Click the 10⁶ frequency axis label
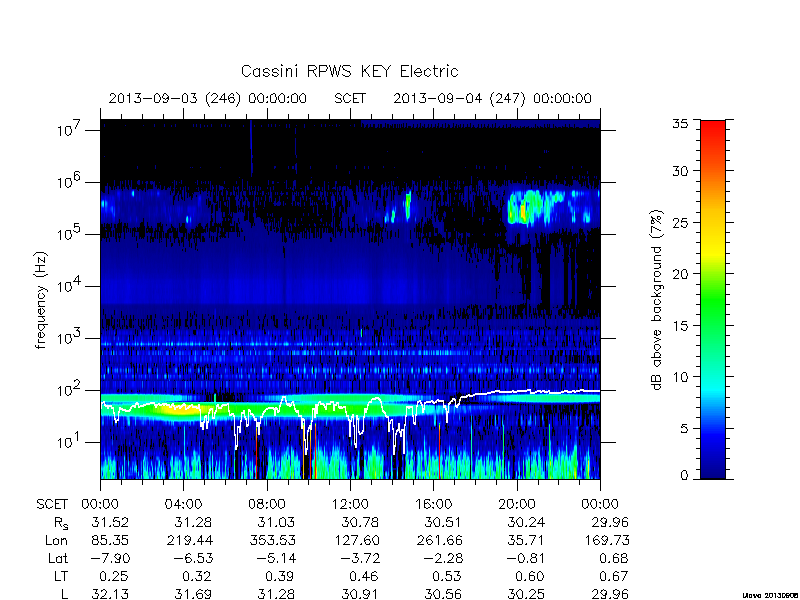 click(69, 181)
